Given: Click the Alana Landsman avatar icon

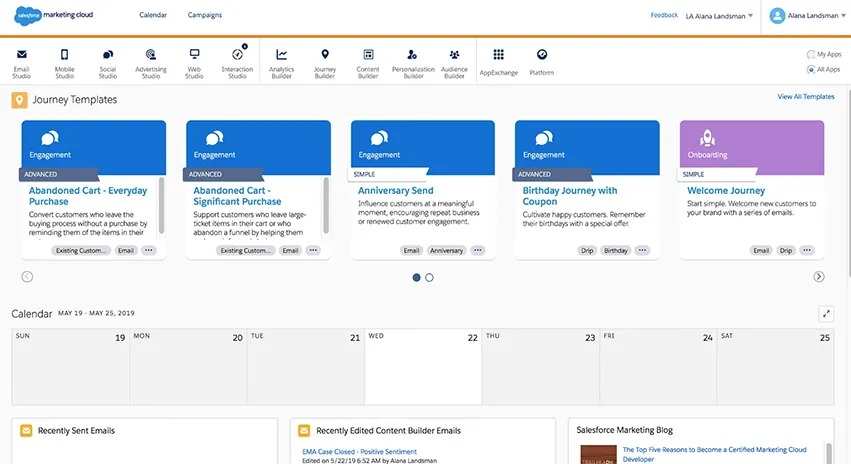Looking at the screenshot, I should click(x=777, y=16).
